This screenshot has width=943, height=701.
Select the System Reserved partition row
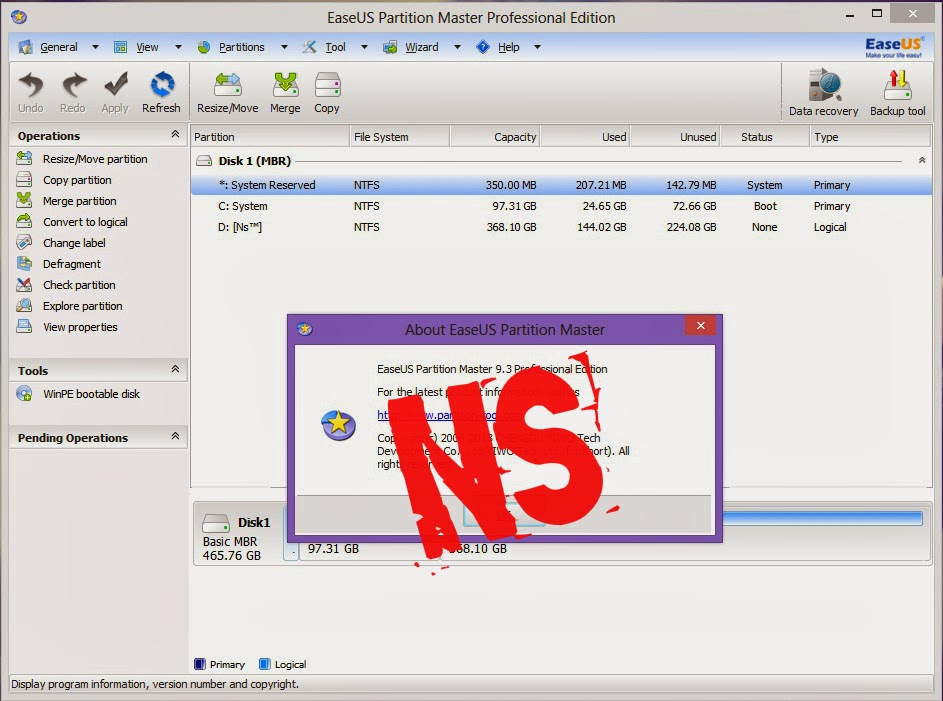561,185
